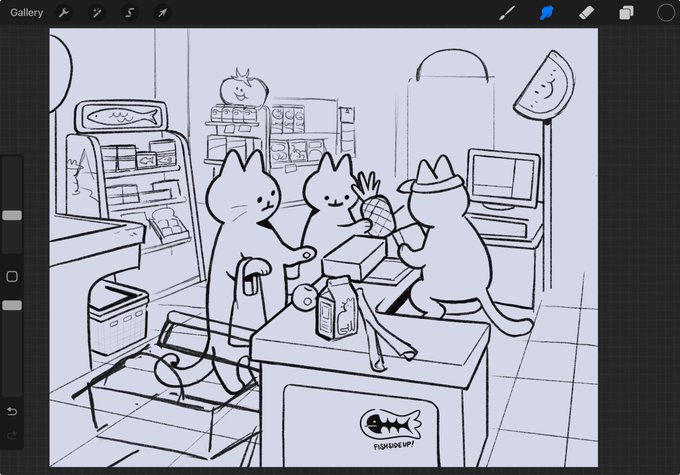Select the Brush tool
The height and width of the screenshot is (475, 680).
tap(507, 13)
